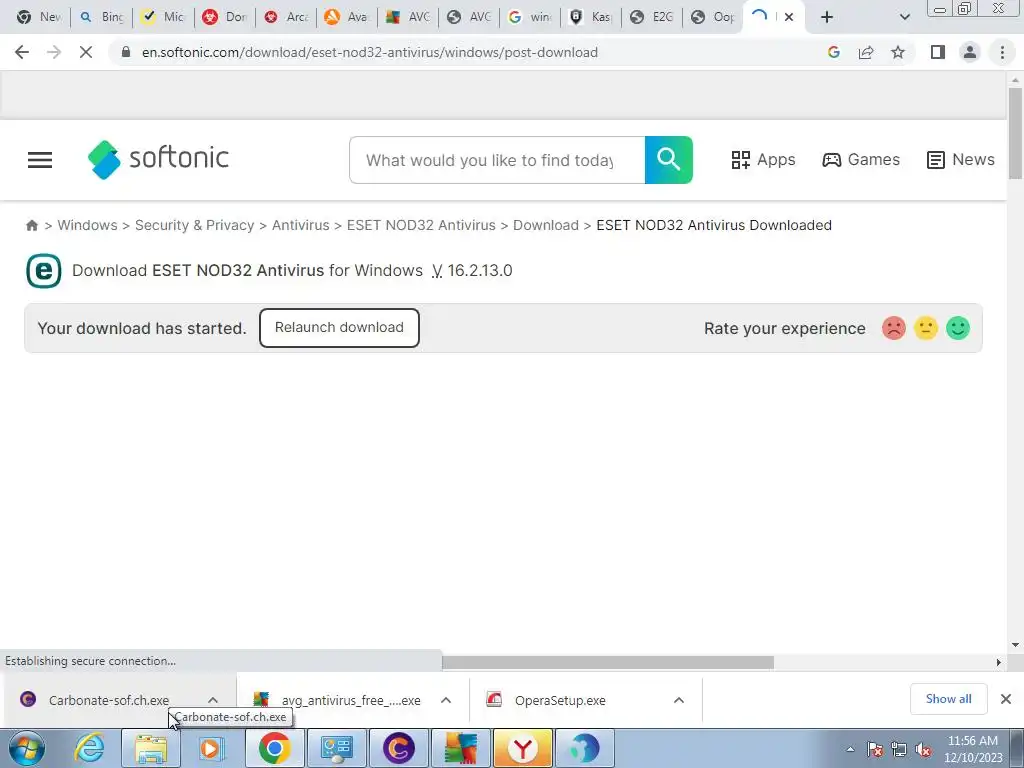Click the lock icon in address bar

coord(126,52)
